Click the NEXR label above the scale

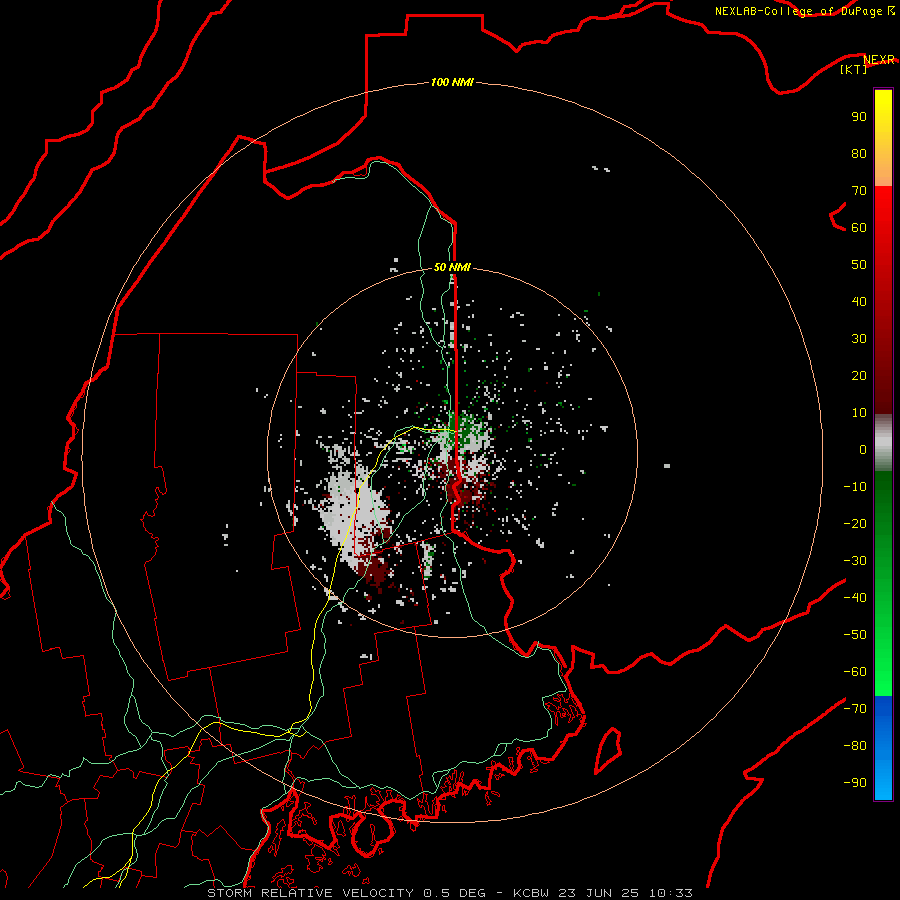click(879, 60)
